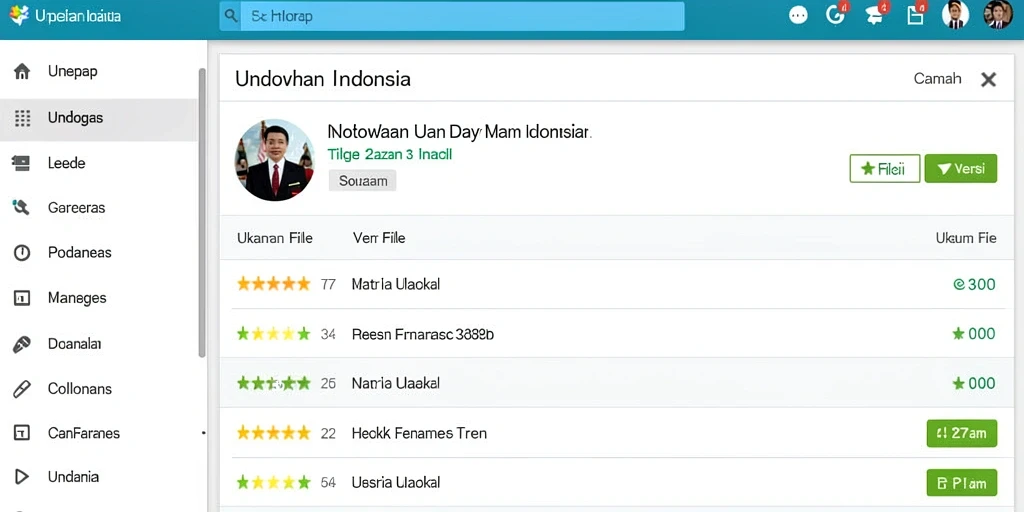Click the CanFaranes sidebar icon
Viewport: 1024px width, 512px height.
[x=22, y=433]
